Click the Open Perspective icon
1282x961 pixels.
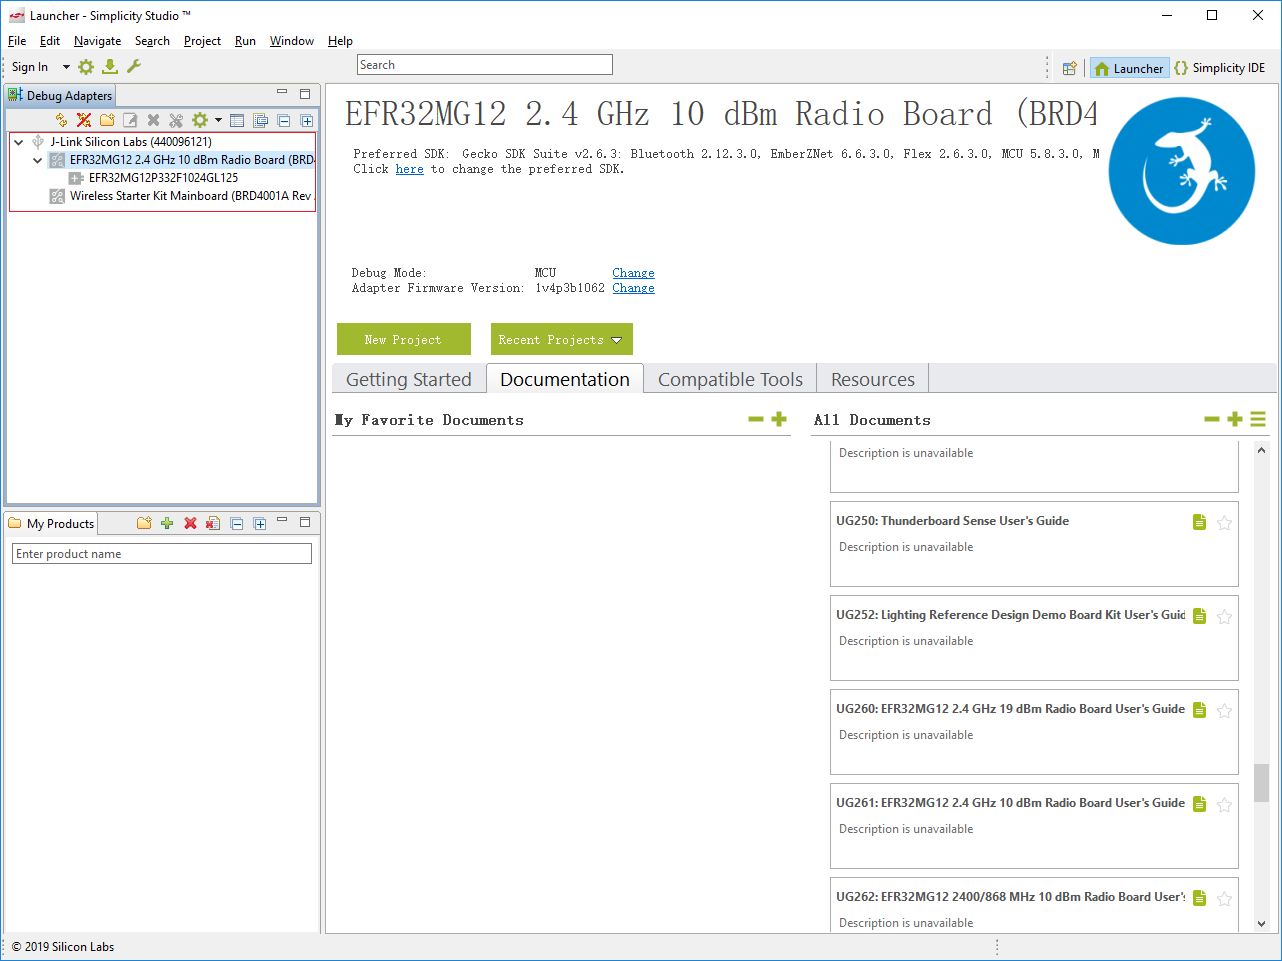click(1070, 68)
